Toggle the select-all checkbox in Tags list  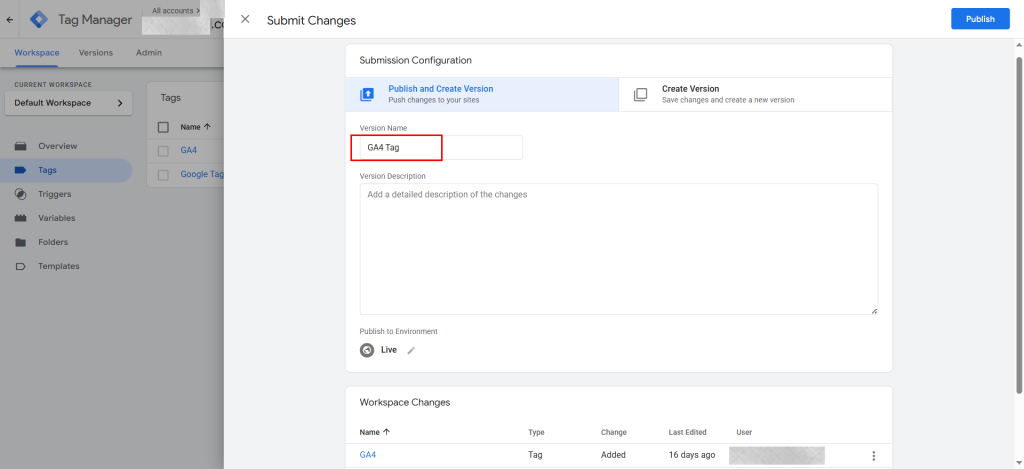(x=163, y=127)
